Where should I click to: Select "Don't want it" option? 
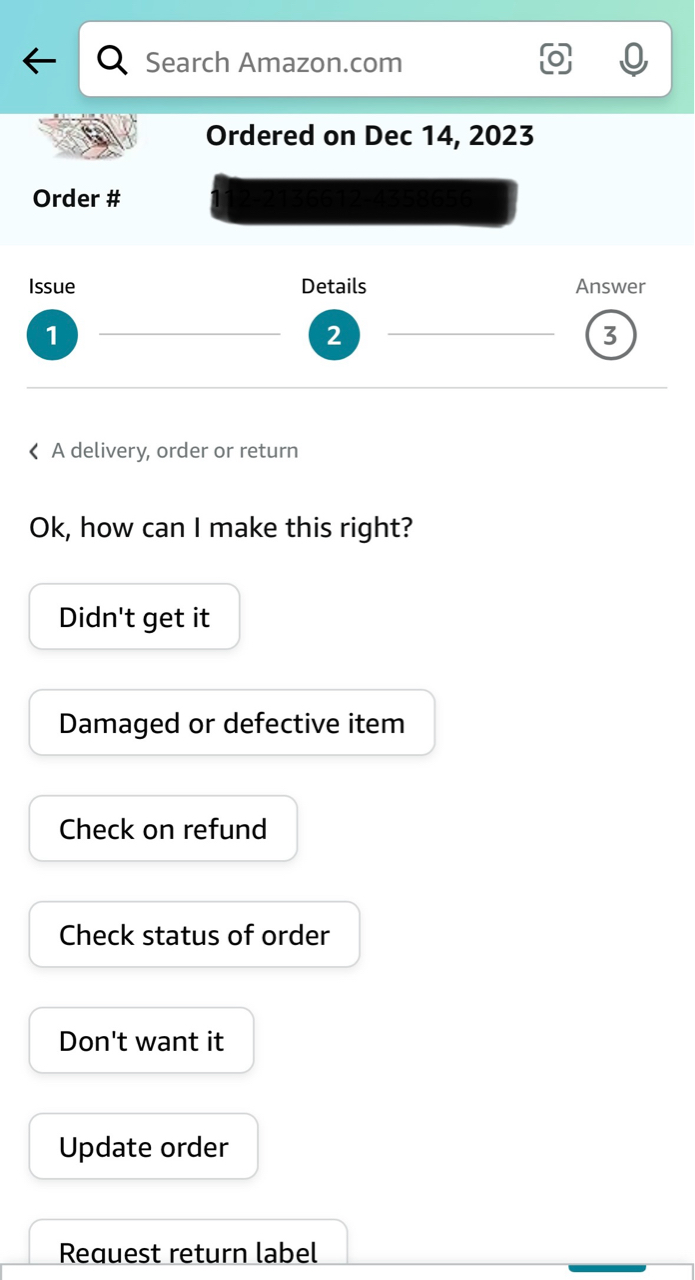[141, 1041]
